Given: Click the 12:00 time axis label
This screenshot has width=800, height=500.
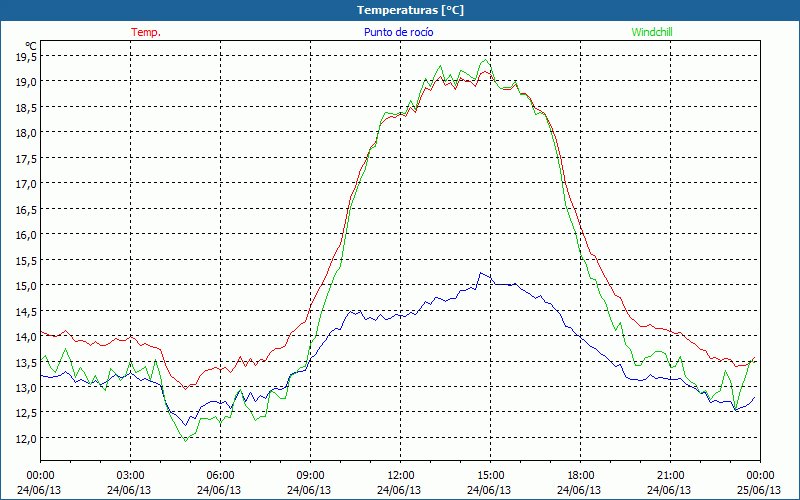Looking at the screenshot, I should click(x=401, y=476).
